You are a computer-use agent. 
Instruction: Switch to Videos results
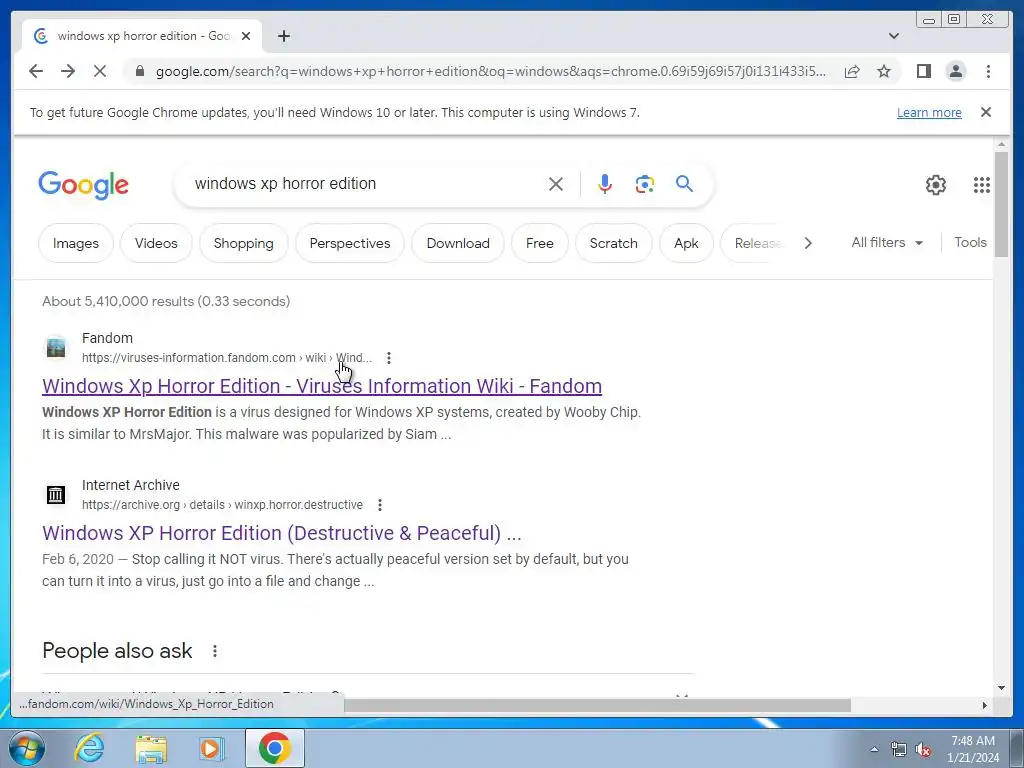point(156,243)
